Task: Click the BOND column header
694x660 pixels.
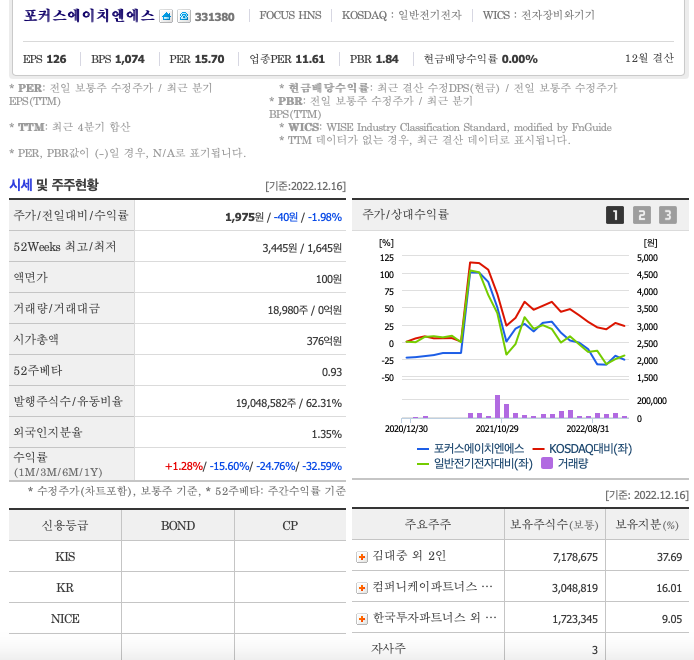Action: point(178,525)
